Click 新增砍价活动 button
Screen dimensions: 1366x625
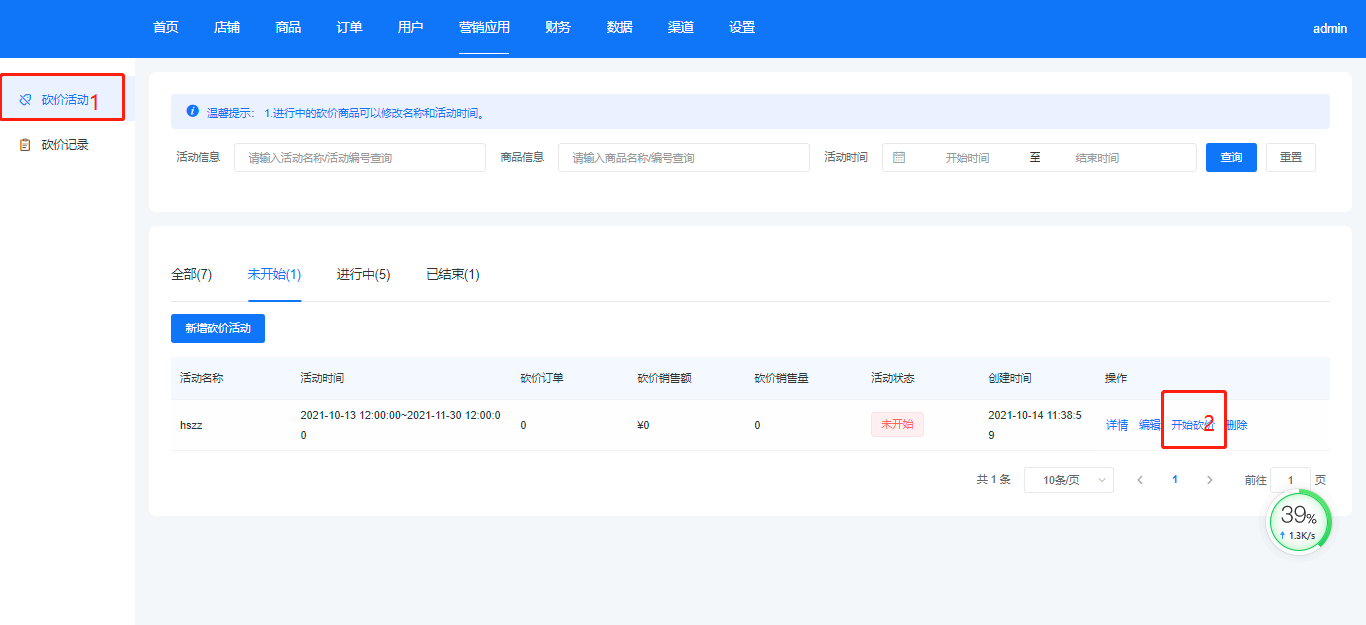218,328
